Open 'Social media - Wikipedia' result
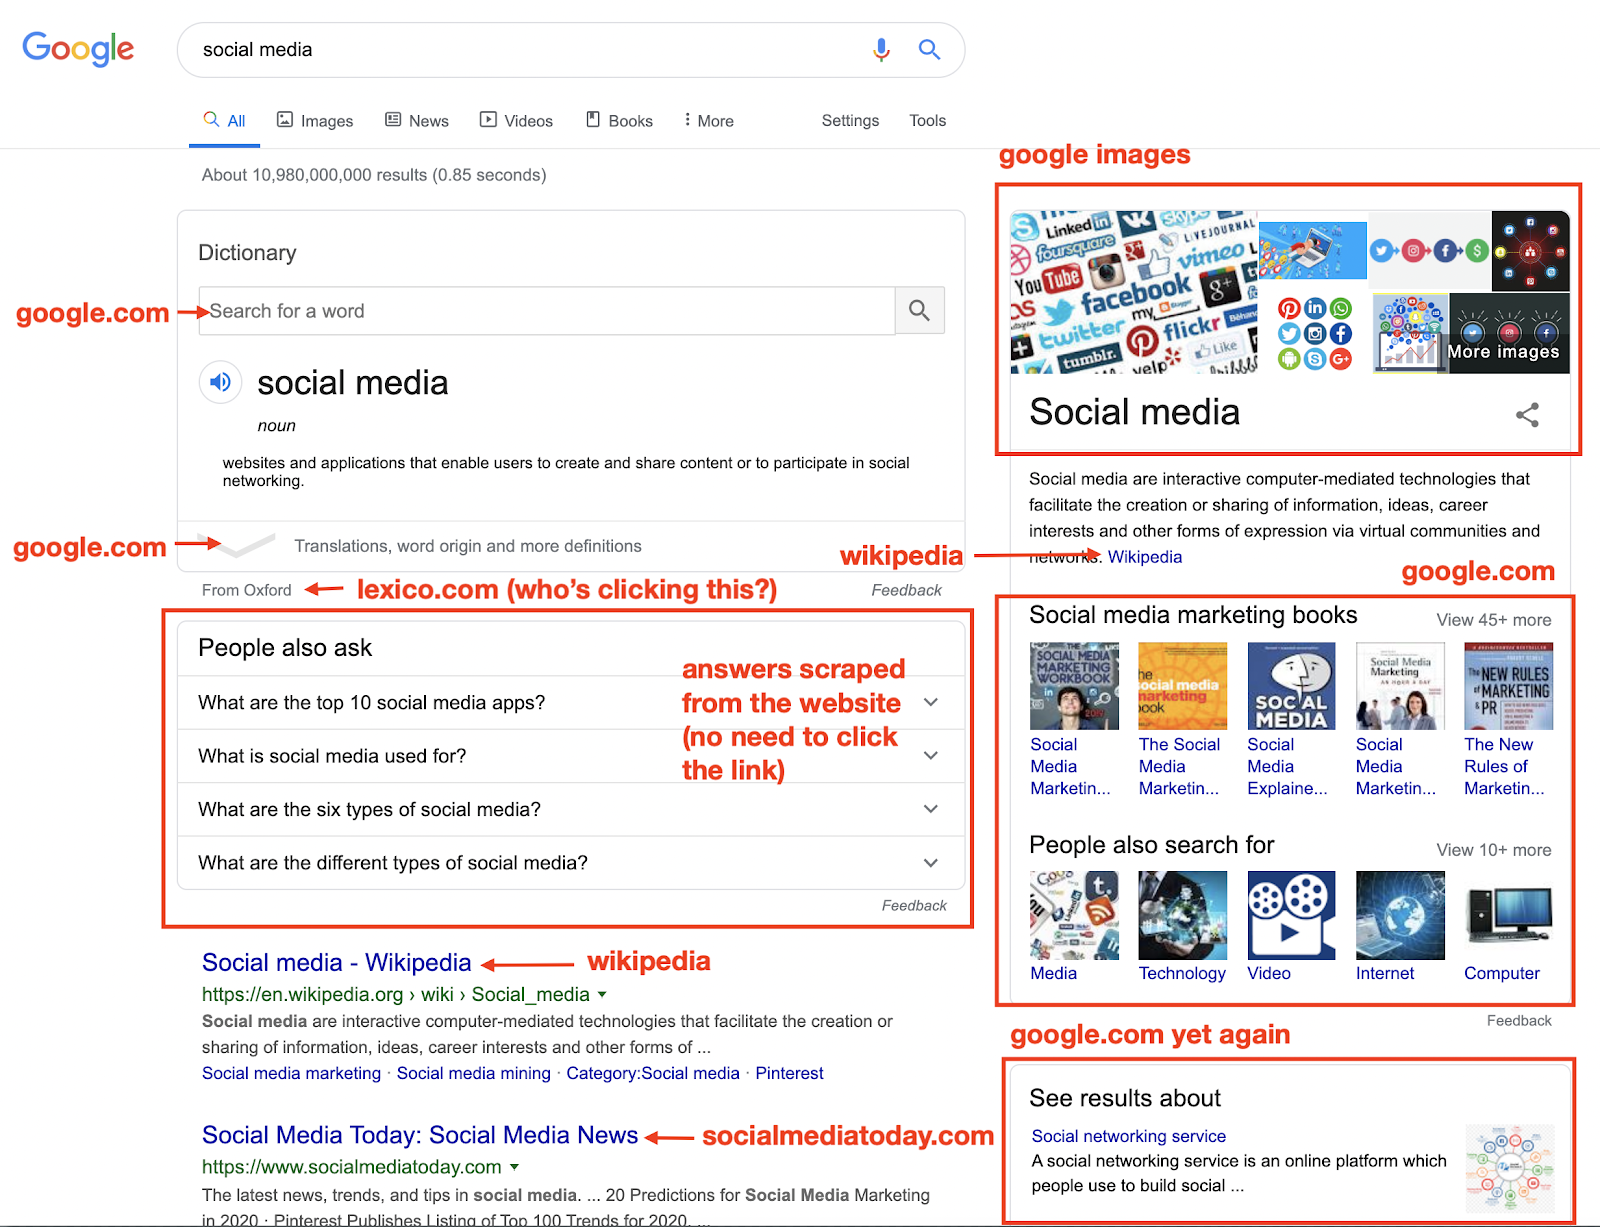 click(336, 962)
